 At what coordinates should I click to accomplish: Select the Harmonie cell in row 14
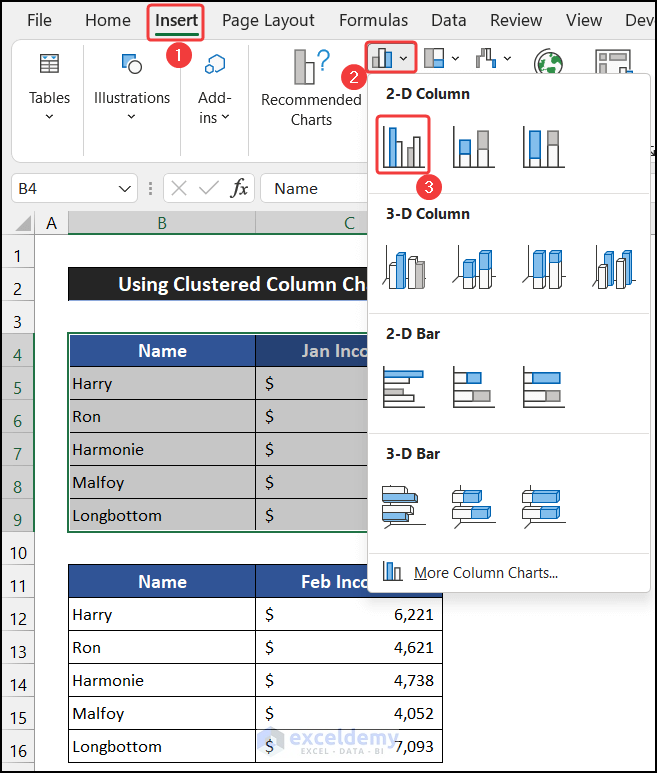(x=162, y=680)
